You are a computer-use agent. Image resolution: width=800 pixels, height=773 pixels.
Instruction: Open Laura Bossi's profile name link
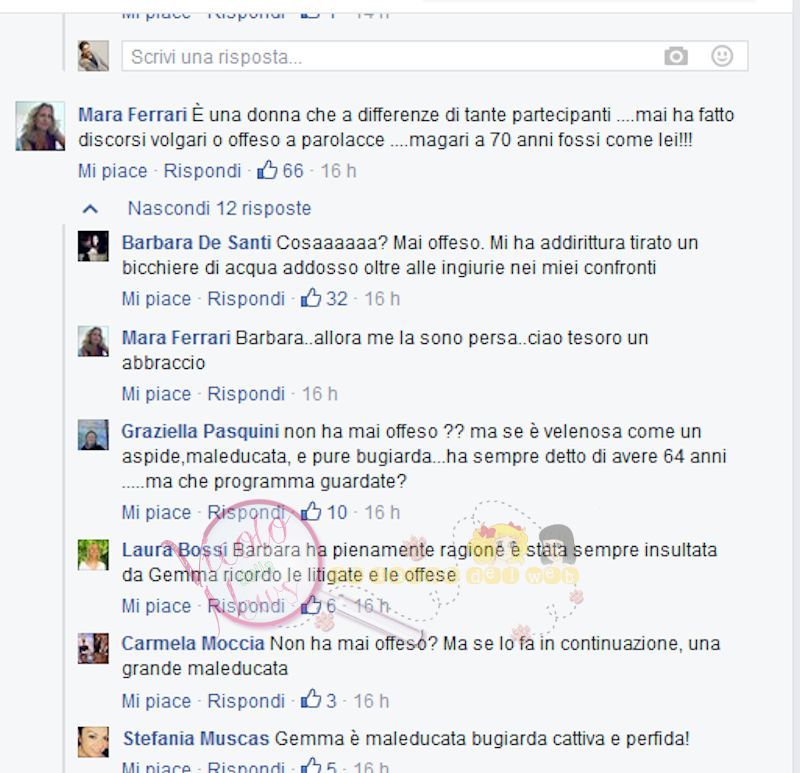pyautogui.click(x=174, y=550)
